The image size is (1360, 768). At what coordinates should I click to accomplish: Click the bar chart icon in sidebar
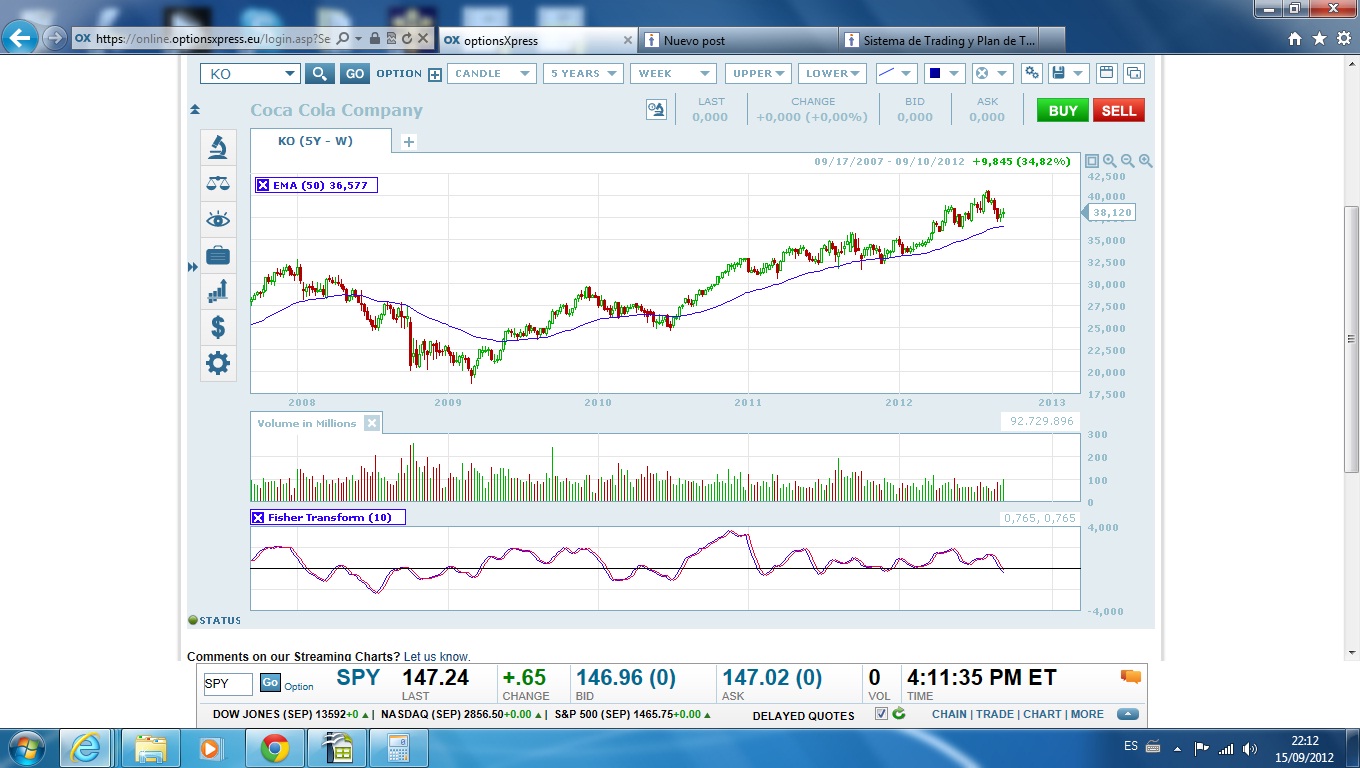tap(218, 291)
